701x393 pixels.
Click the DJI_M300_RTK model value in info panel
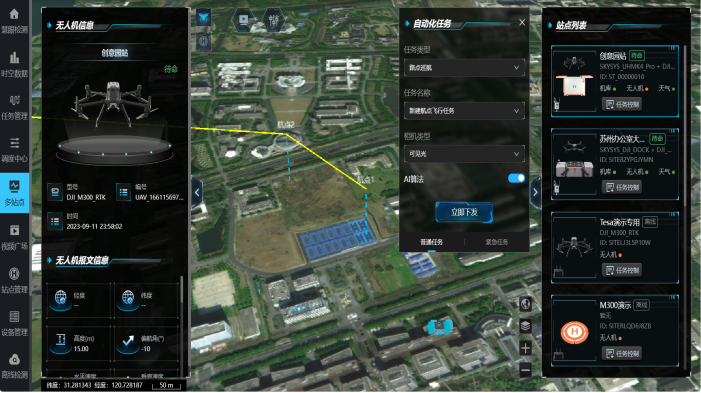click(x=86, y=197)
